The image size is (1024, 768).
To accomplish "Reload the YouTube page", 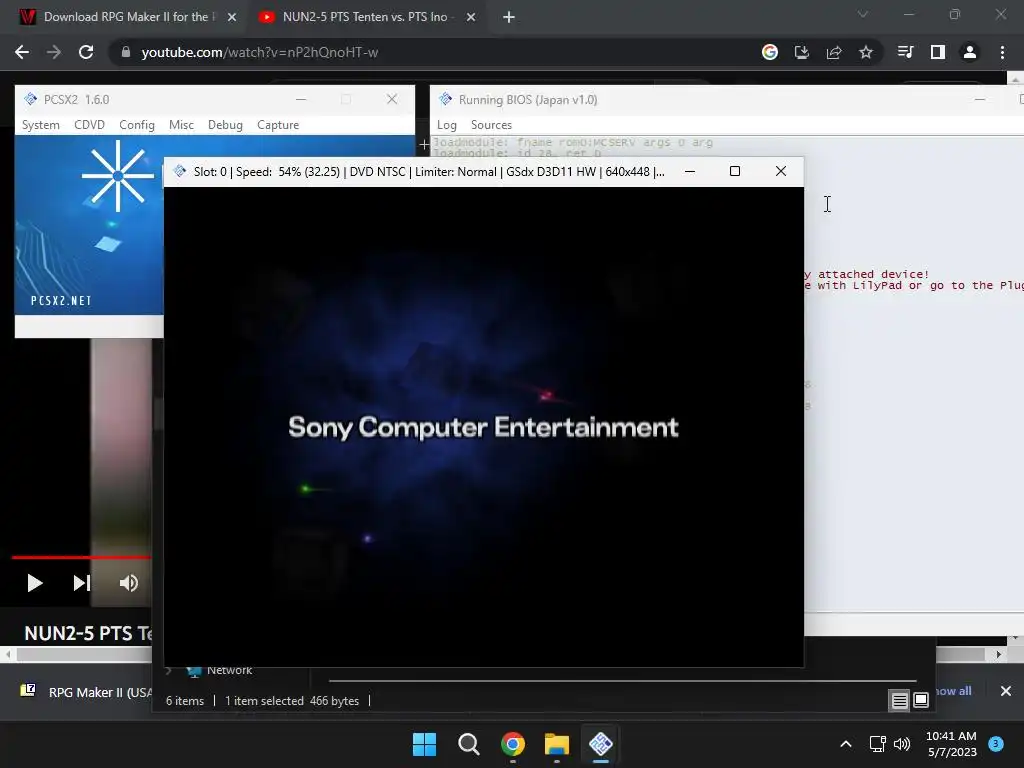I will click(x=86, y=52).
